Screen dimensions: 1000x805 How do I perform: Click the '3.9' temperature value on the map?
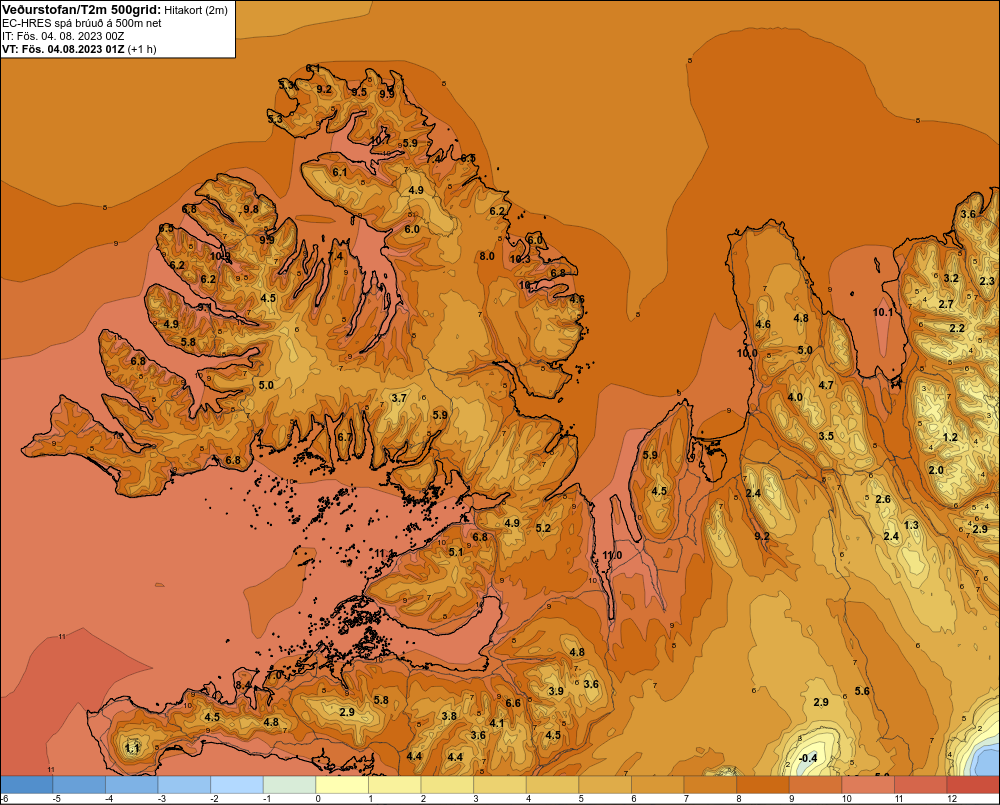[555, 691]
